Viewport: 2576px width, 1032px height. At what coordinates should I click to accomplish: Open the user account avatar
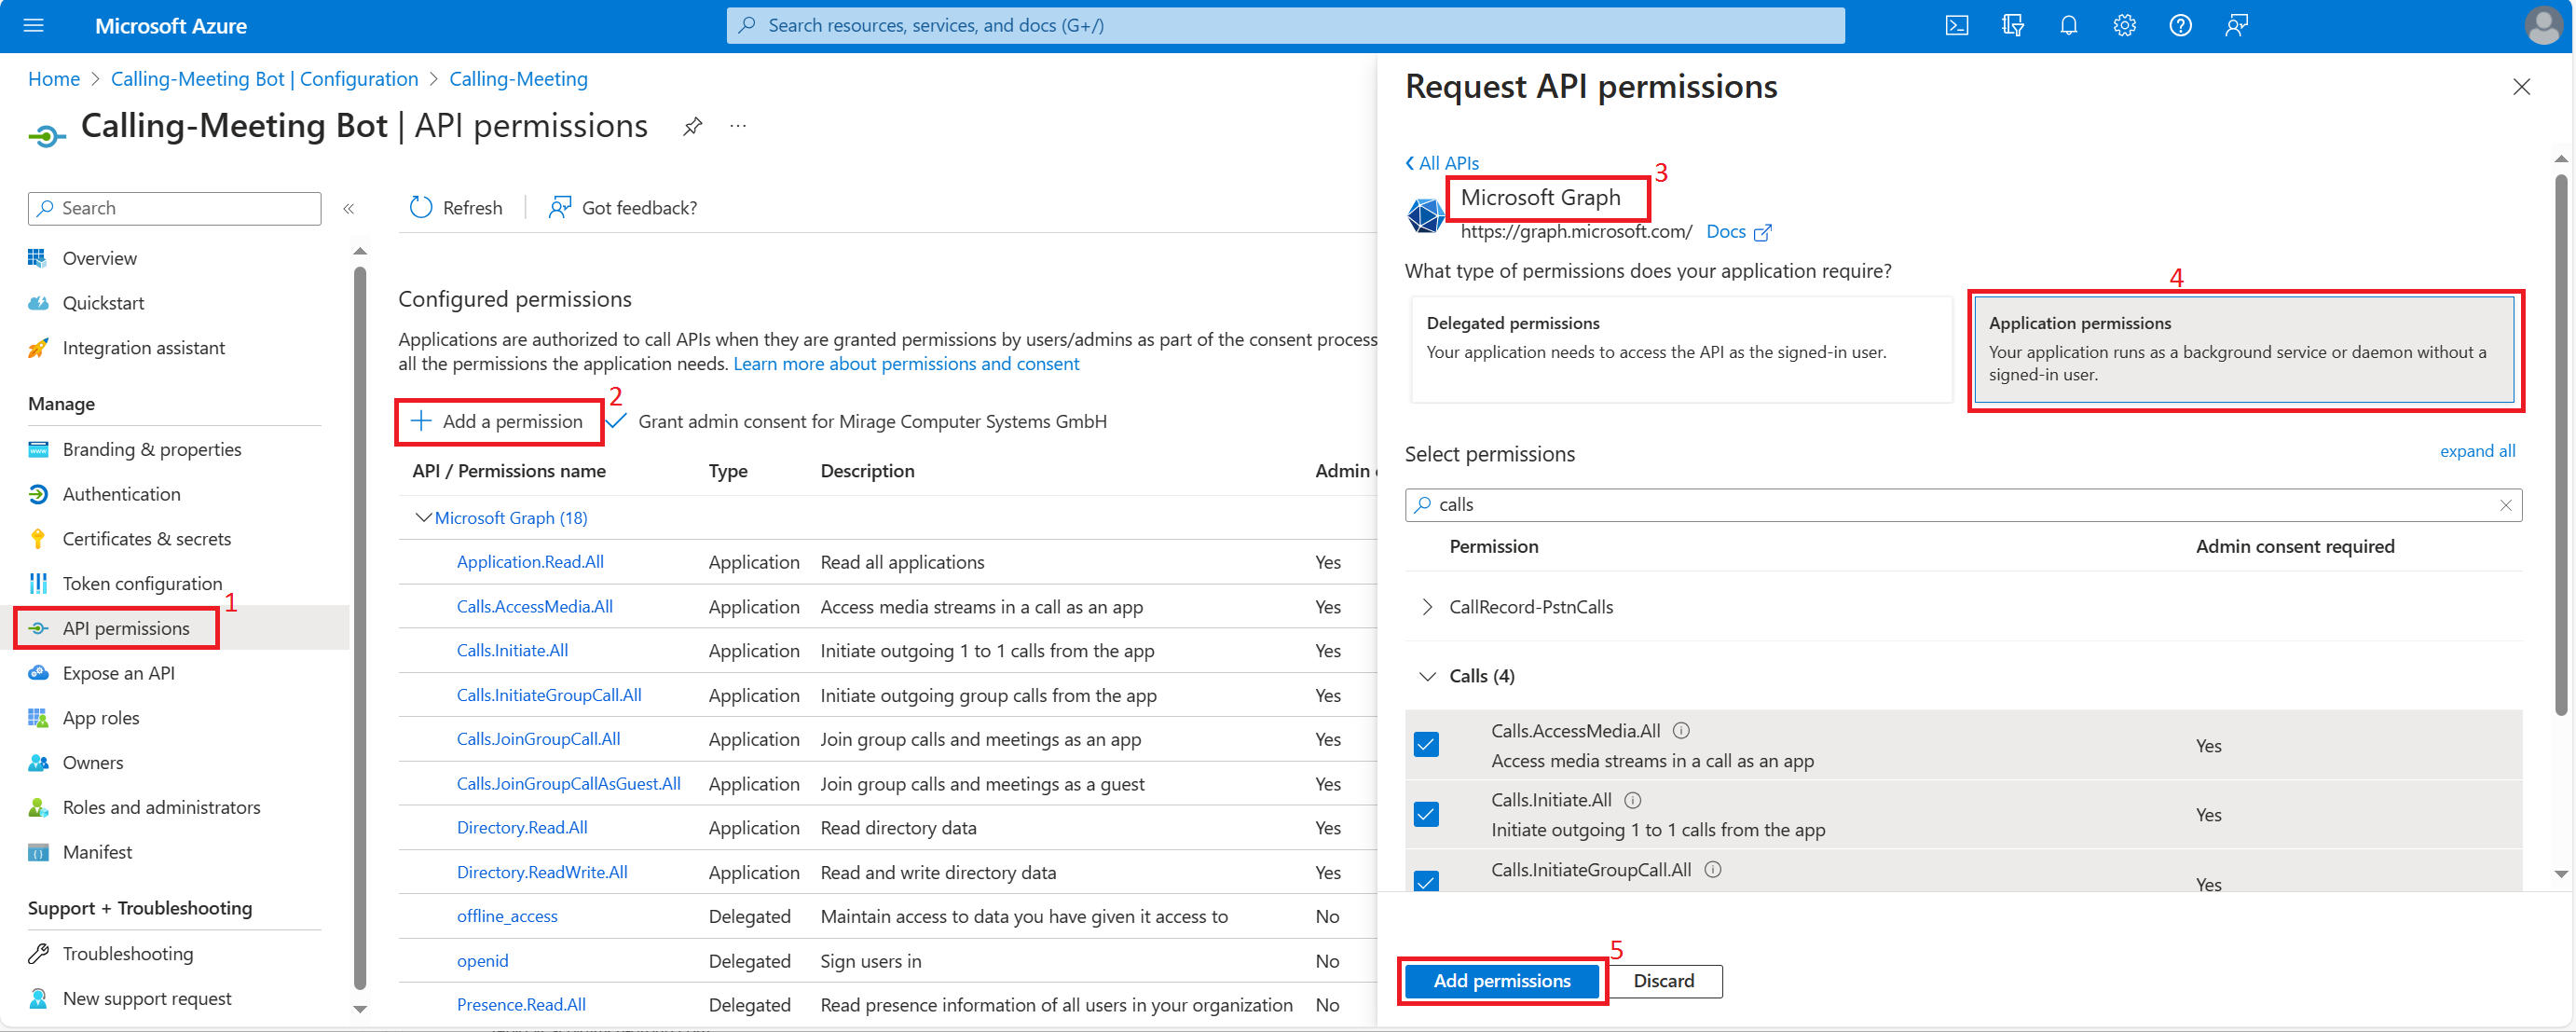click(x=2542, y=25)
